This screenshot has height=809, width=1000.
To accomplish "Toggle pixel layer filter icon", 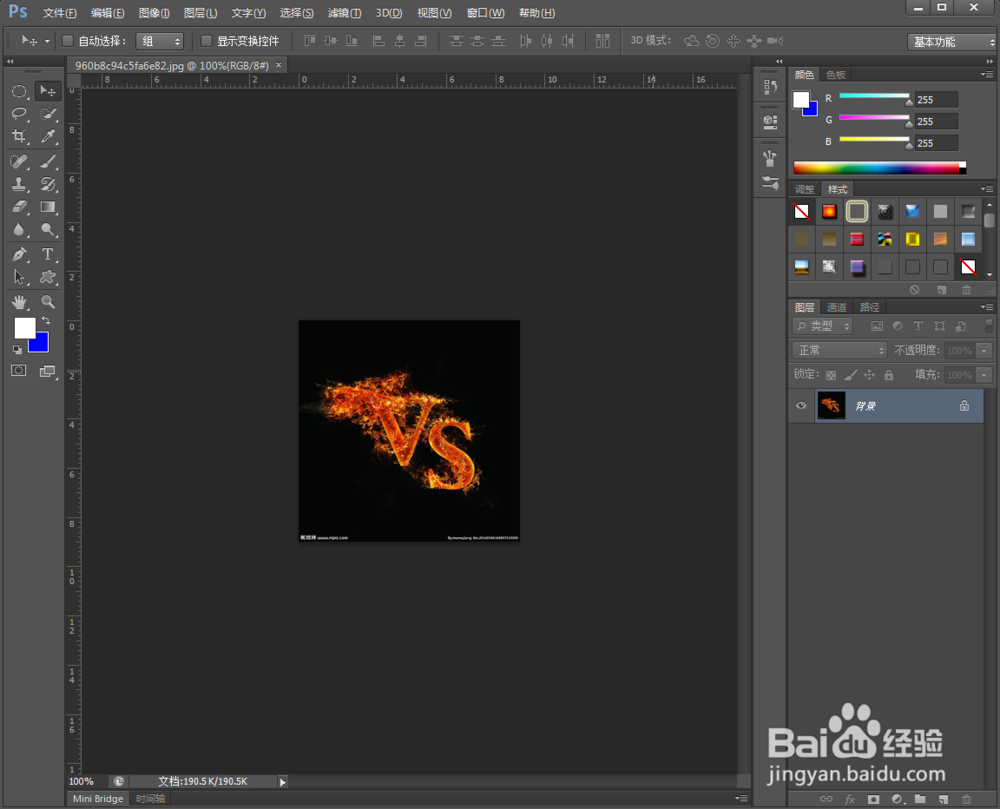I will click(877, 326).
